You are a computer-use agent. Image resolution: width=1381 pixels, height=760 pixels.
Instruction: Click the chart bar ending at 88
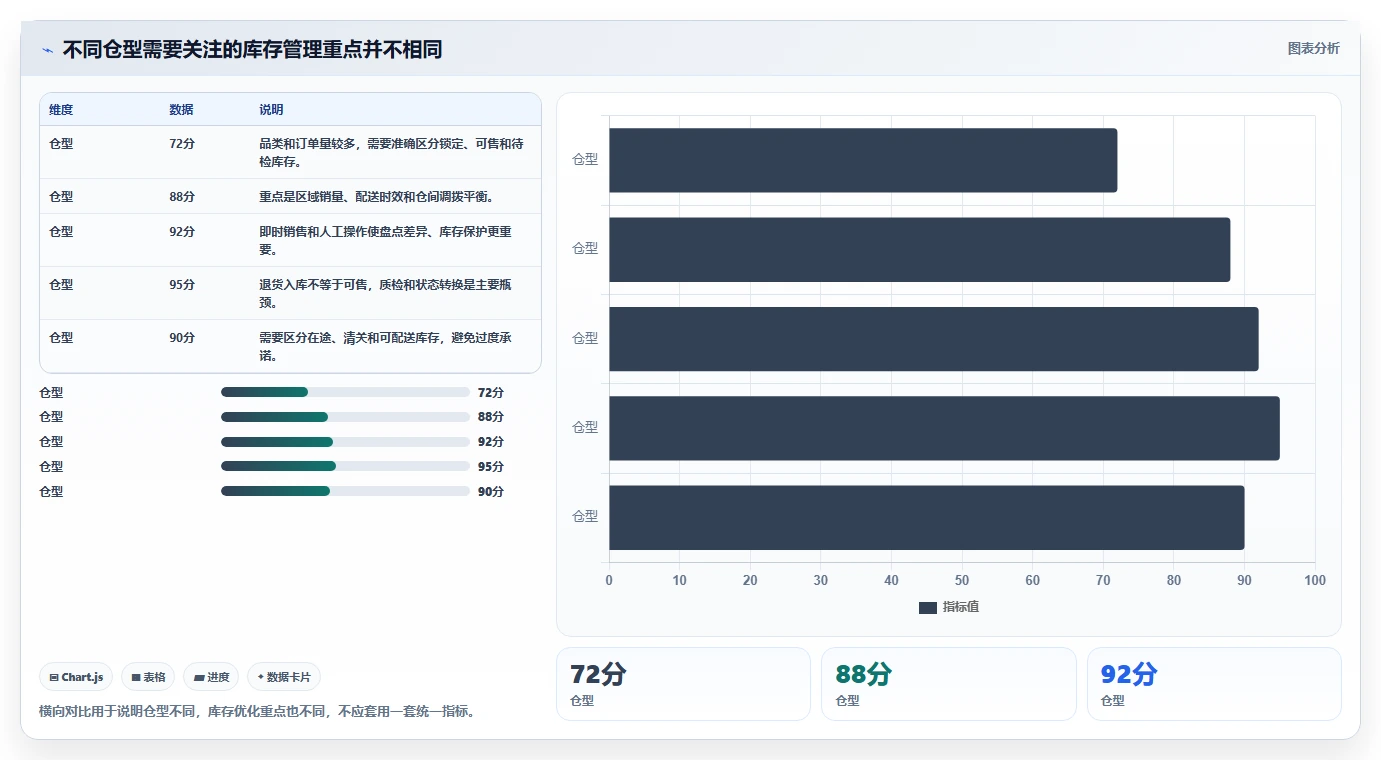pos(919,249)
